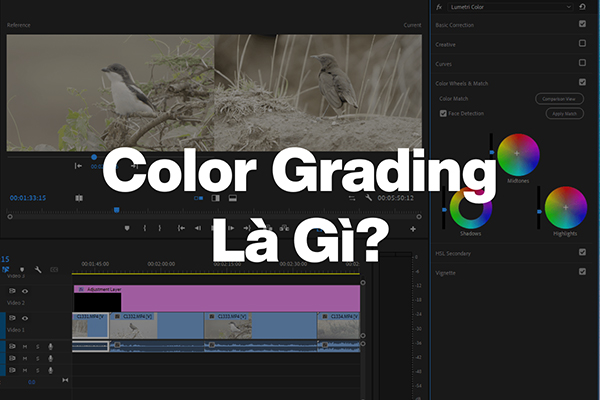Enable the Creative checkbox
The height and width of the screenshot is (400, 600).
pyautogui.click(x=582, y=43)
